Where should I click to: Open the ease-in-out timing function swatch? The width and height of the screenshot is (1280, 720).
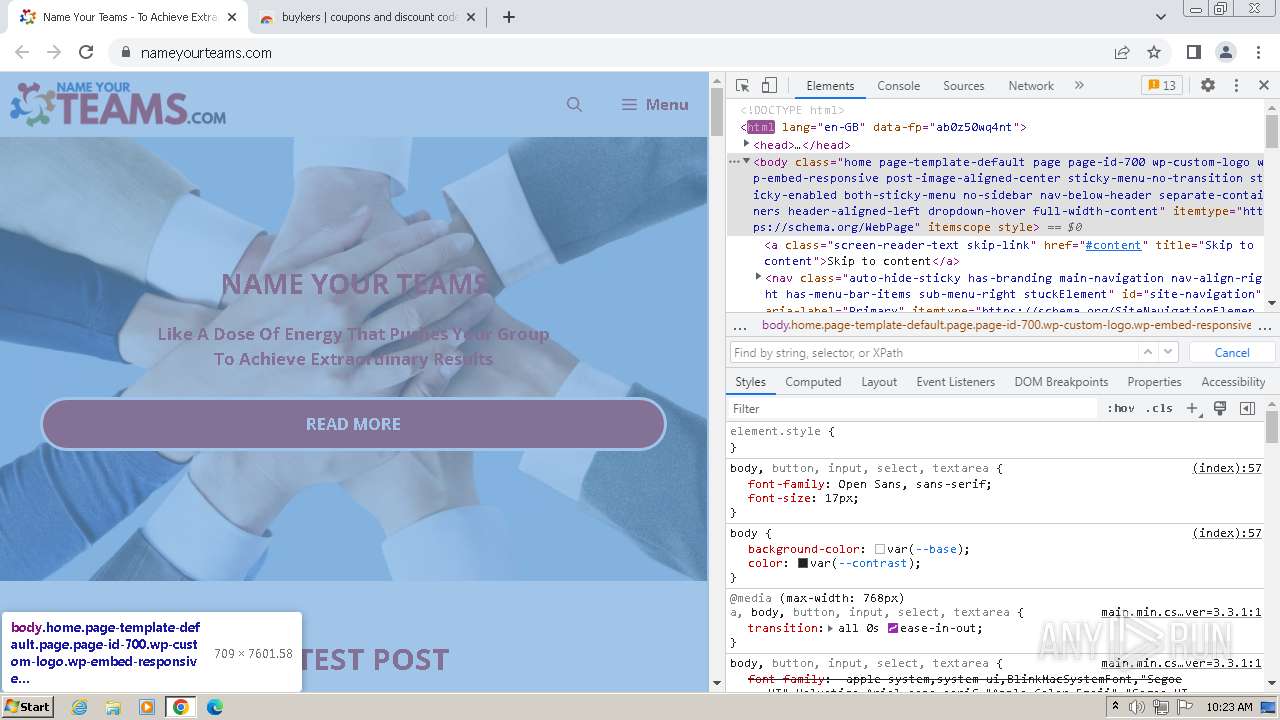point(892,629)
